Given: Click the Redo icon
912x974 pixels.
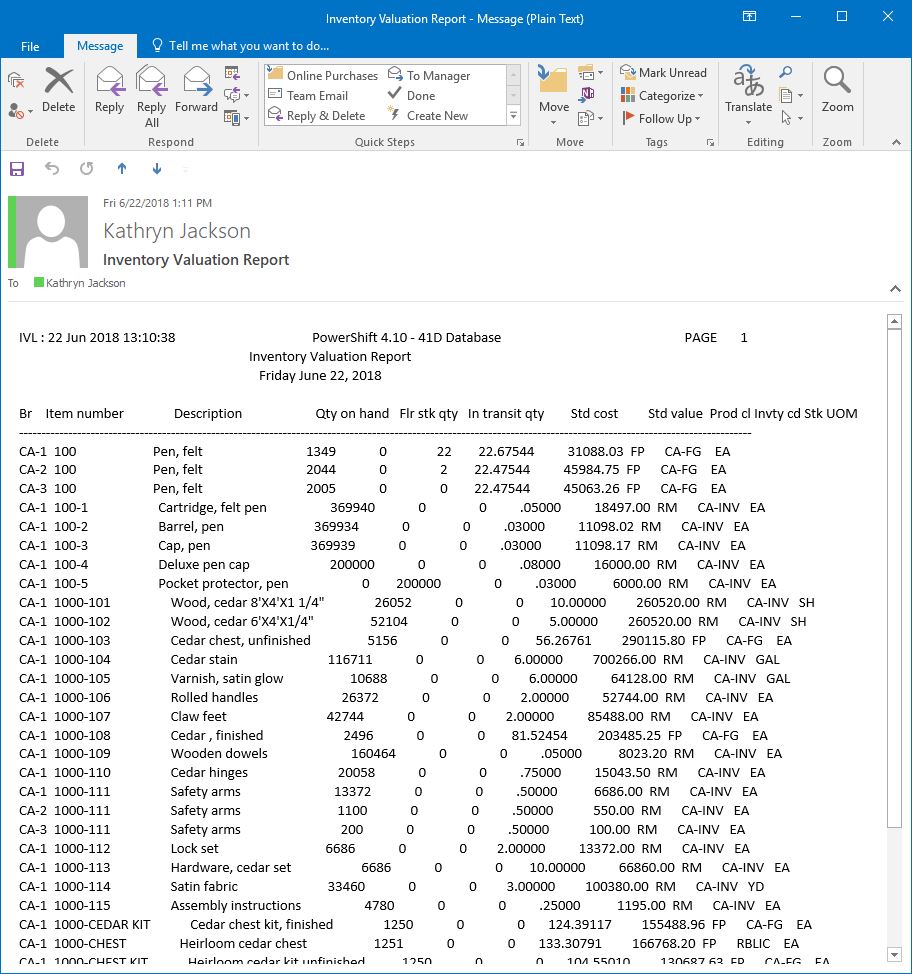Looking at the screenshot, I should [x=86, y=168].
